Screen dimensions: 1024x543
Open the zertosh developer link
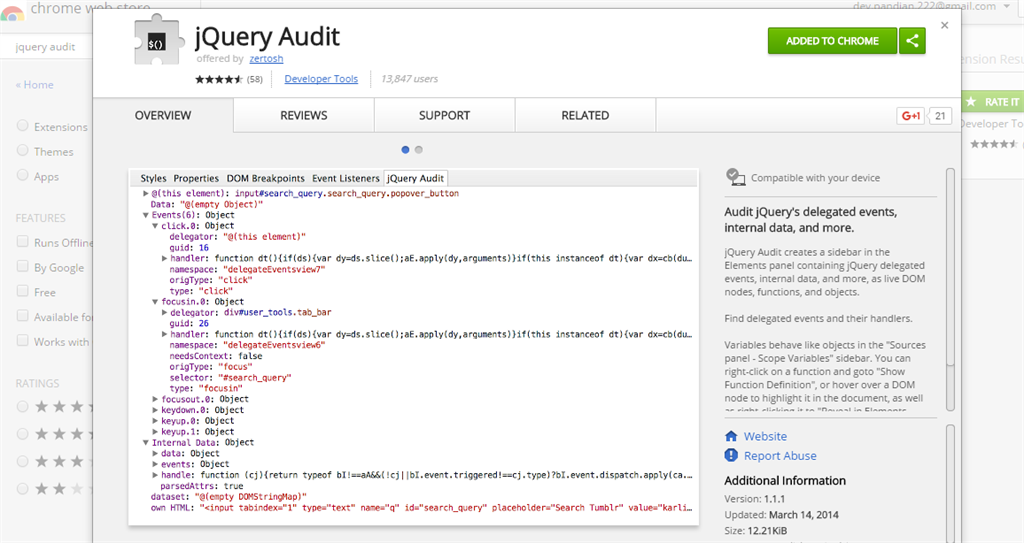click(266, 59)
